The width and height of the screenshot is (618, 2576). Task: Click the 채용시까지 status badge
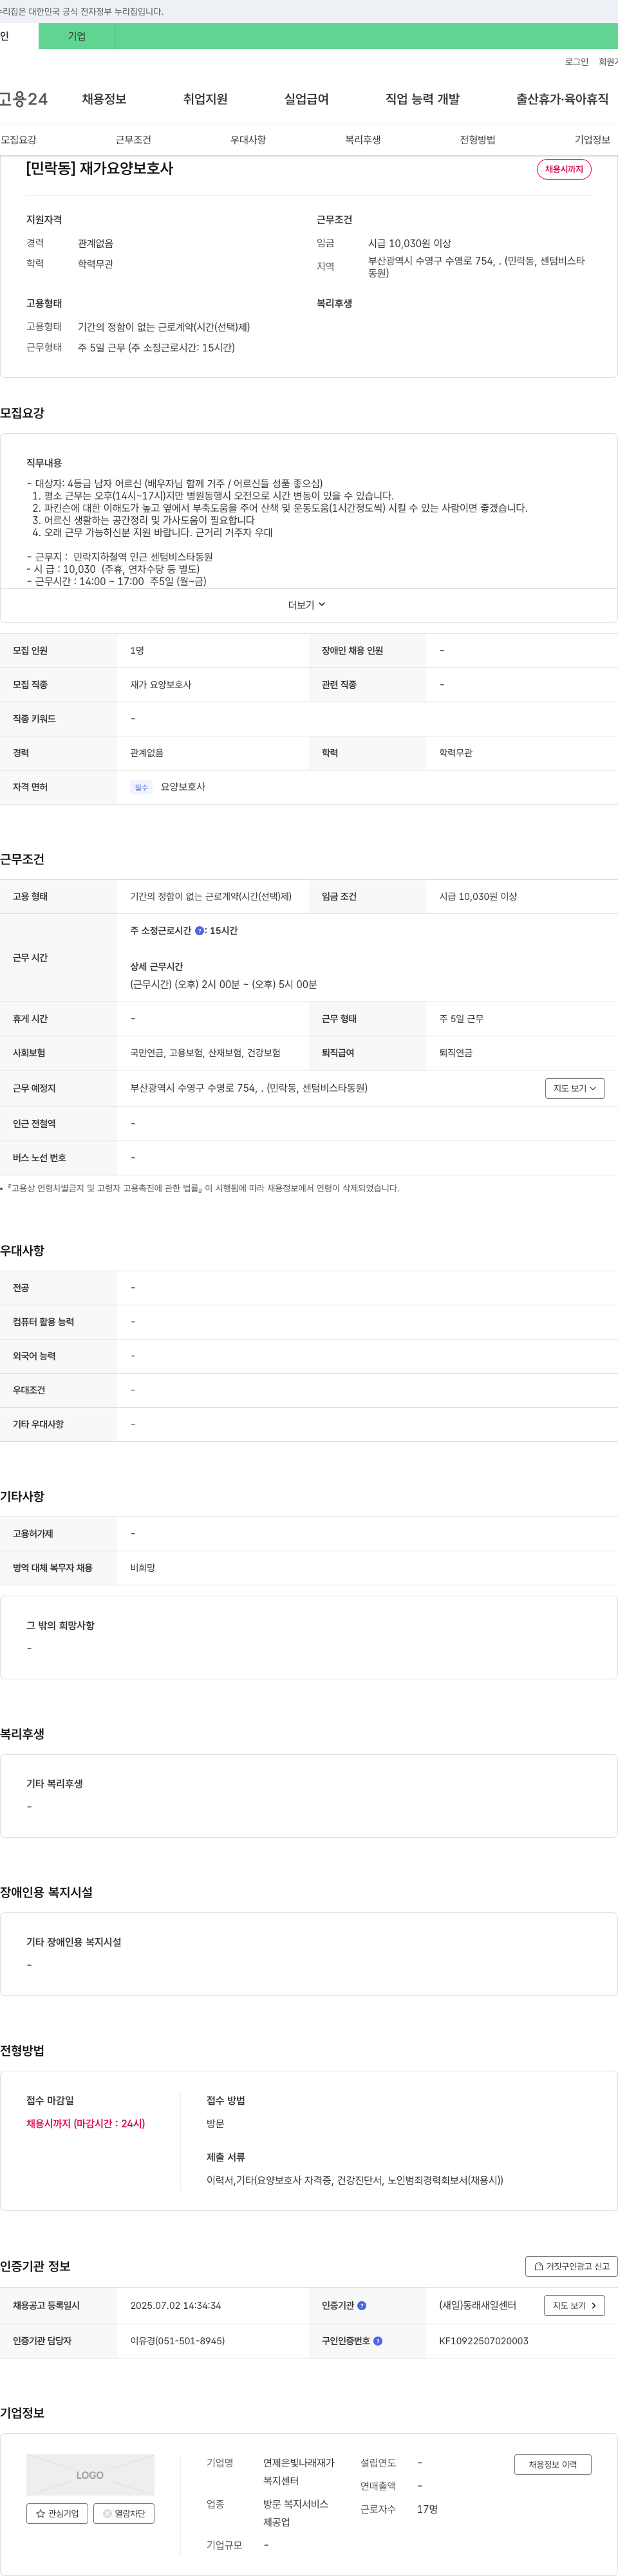click(564, 169)
